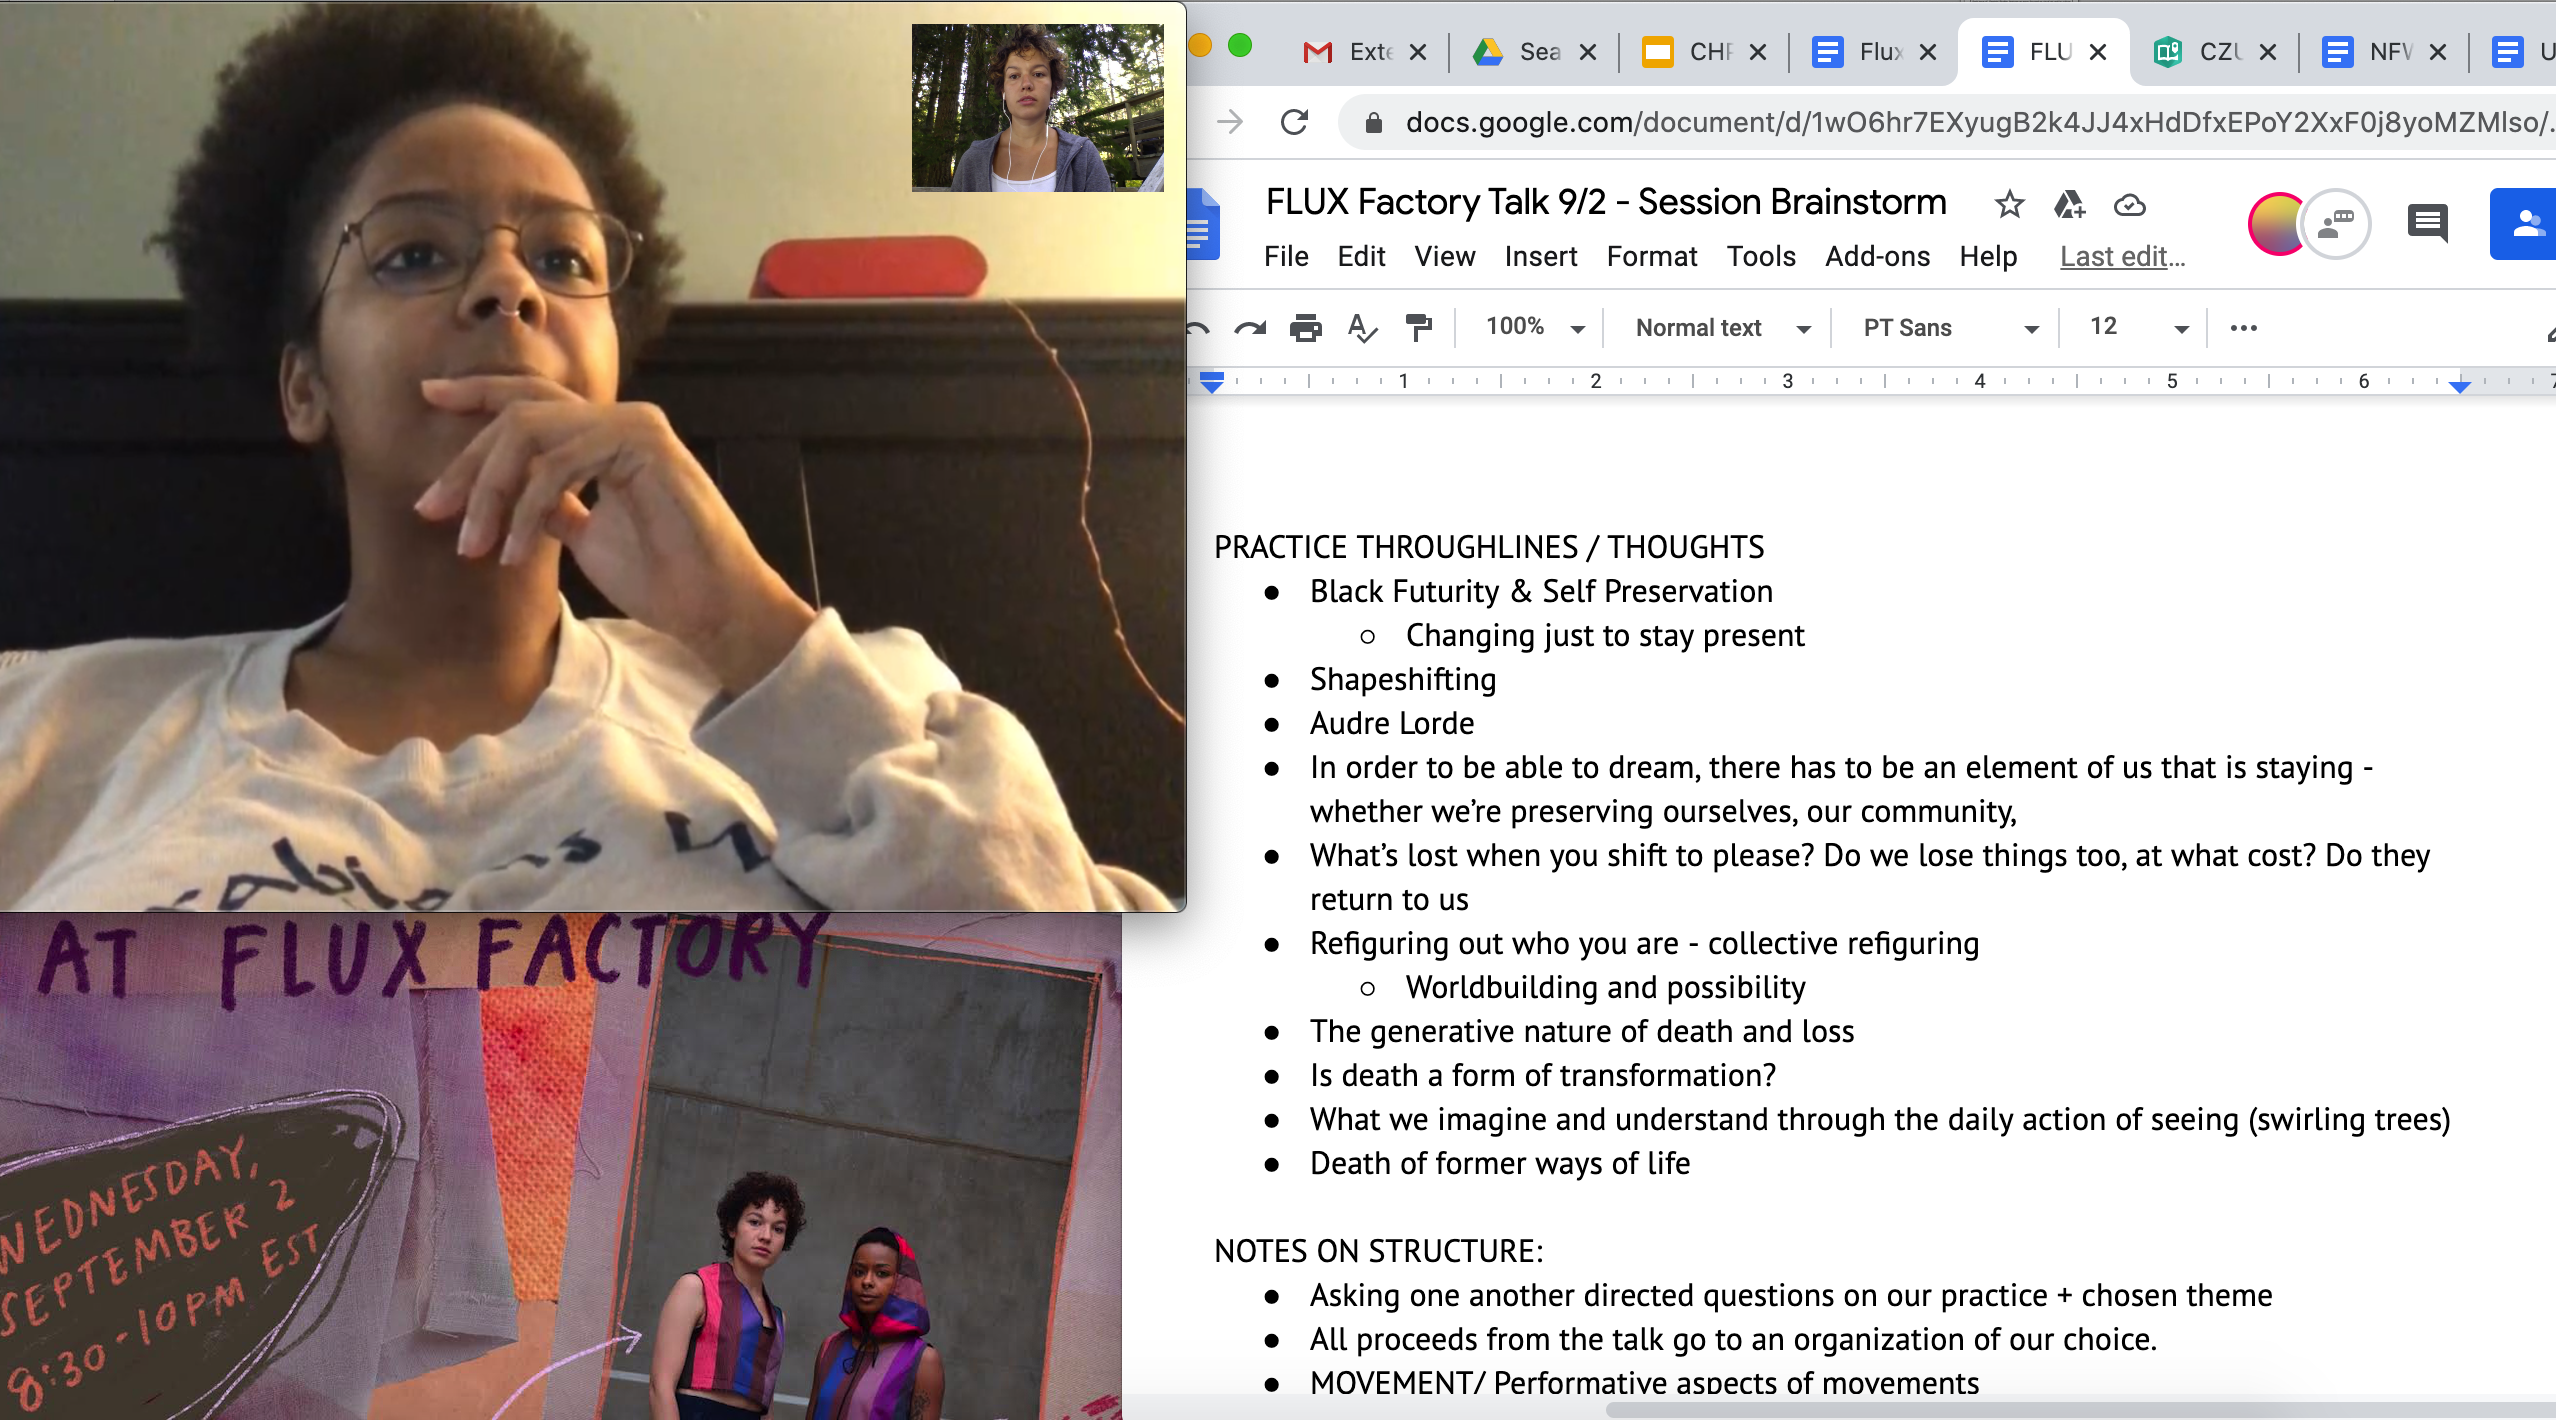Click the blue Share button
The width and height of the screenshot is (2556, 1420).
coord(2524,224)
